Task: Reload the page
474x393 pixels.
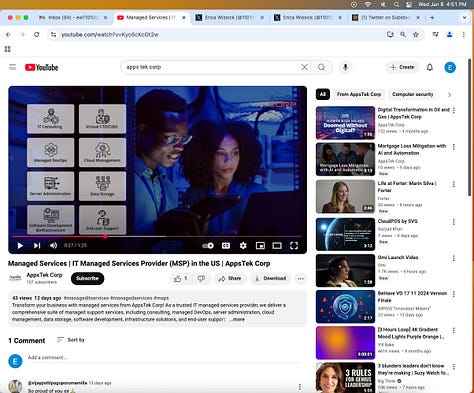Action: pos(37,34)
